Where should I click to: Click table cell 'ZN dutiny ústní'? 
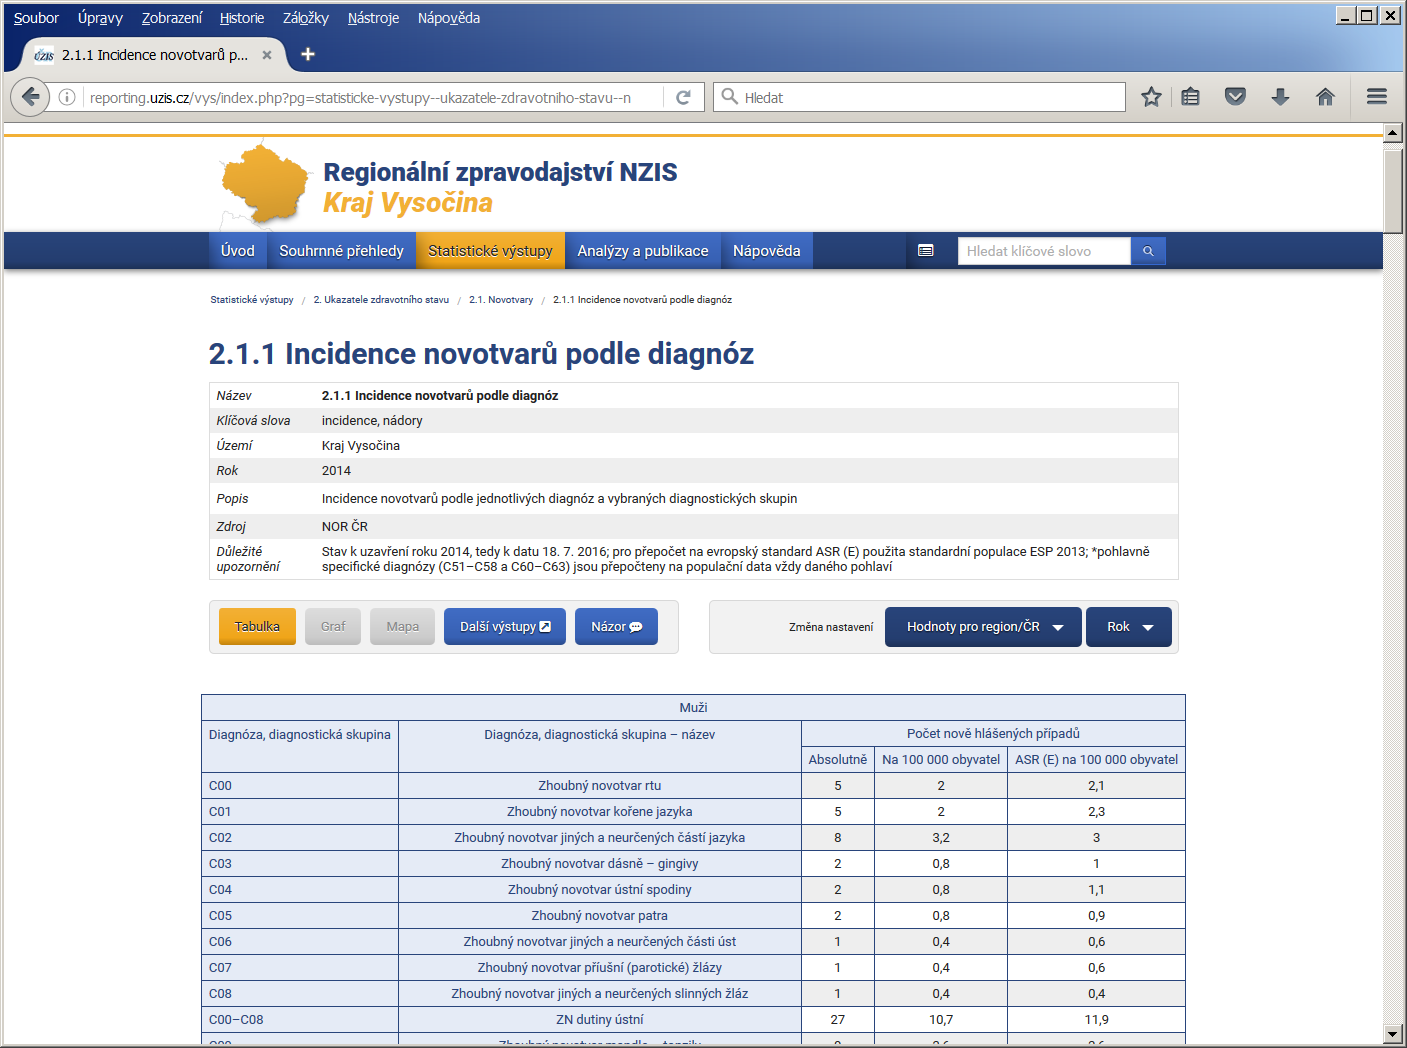point(600,1020)
